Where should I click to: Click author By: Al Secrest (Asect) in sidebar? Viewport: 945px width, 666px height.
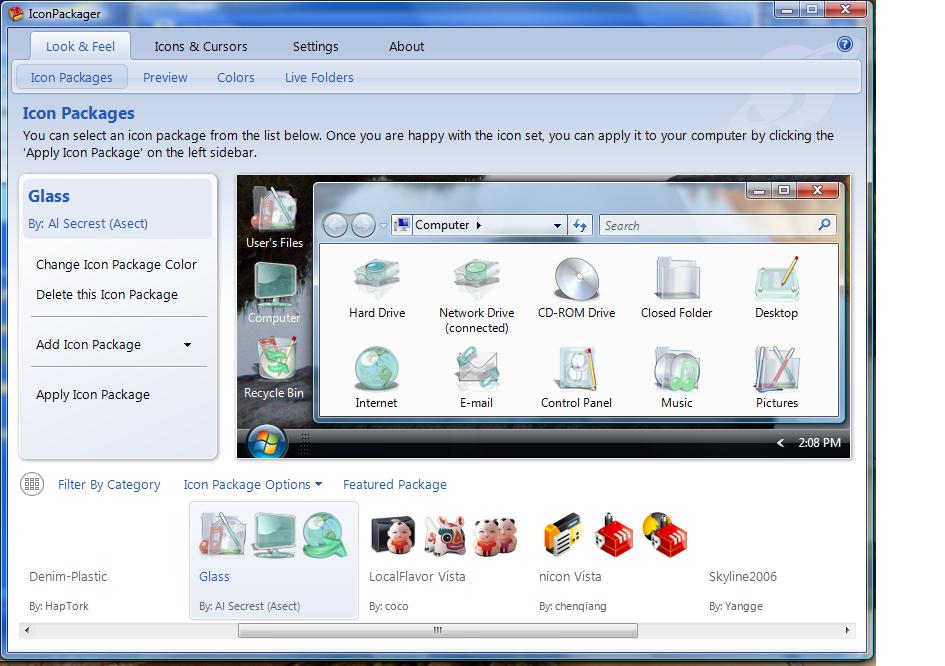88,224
